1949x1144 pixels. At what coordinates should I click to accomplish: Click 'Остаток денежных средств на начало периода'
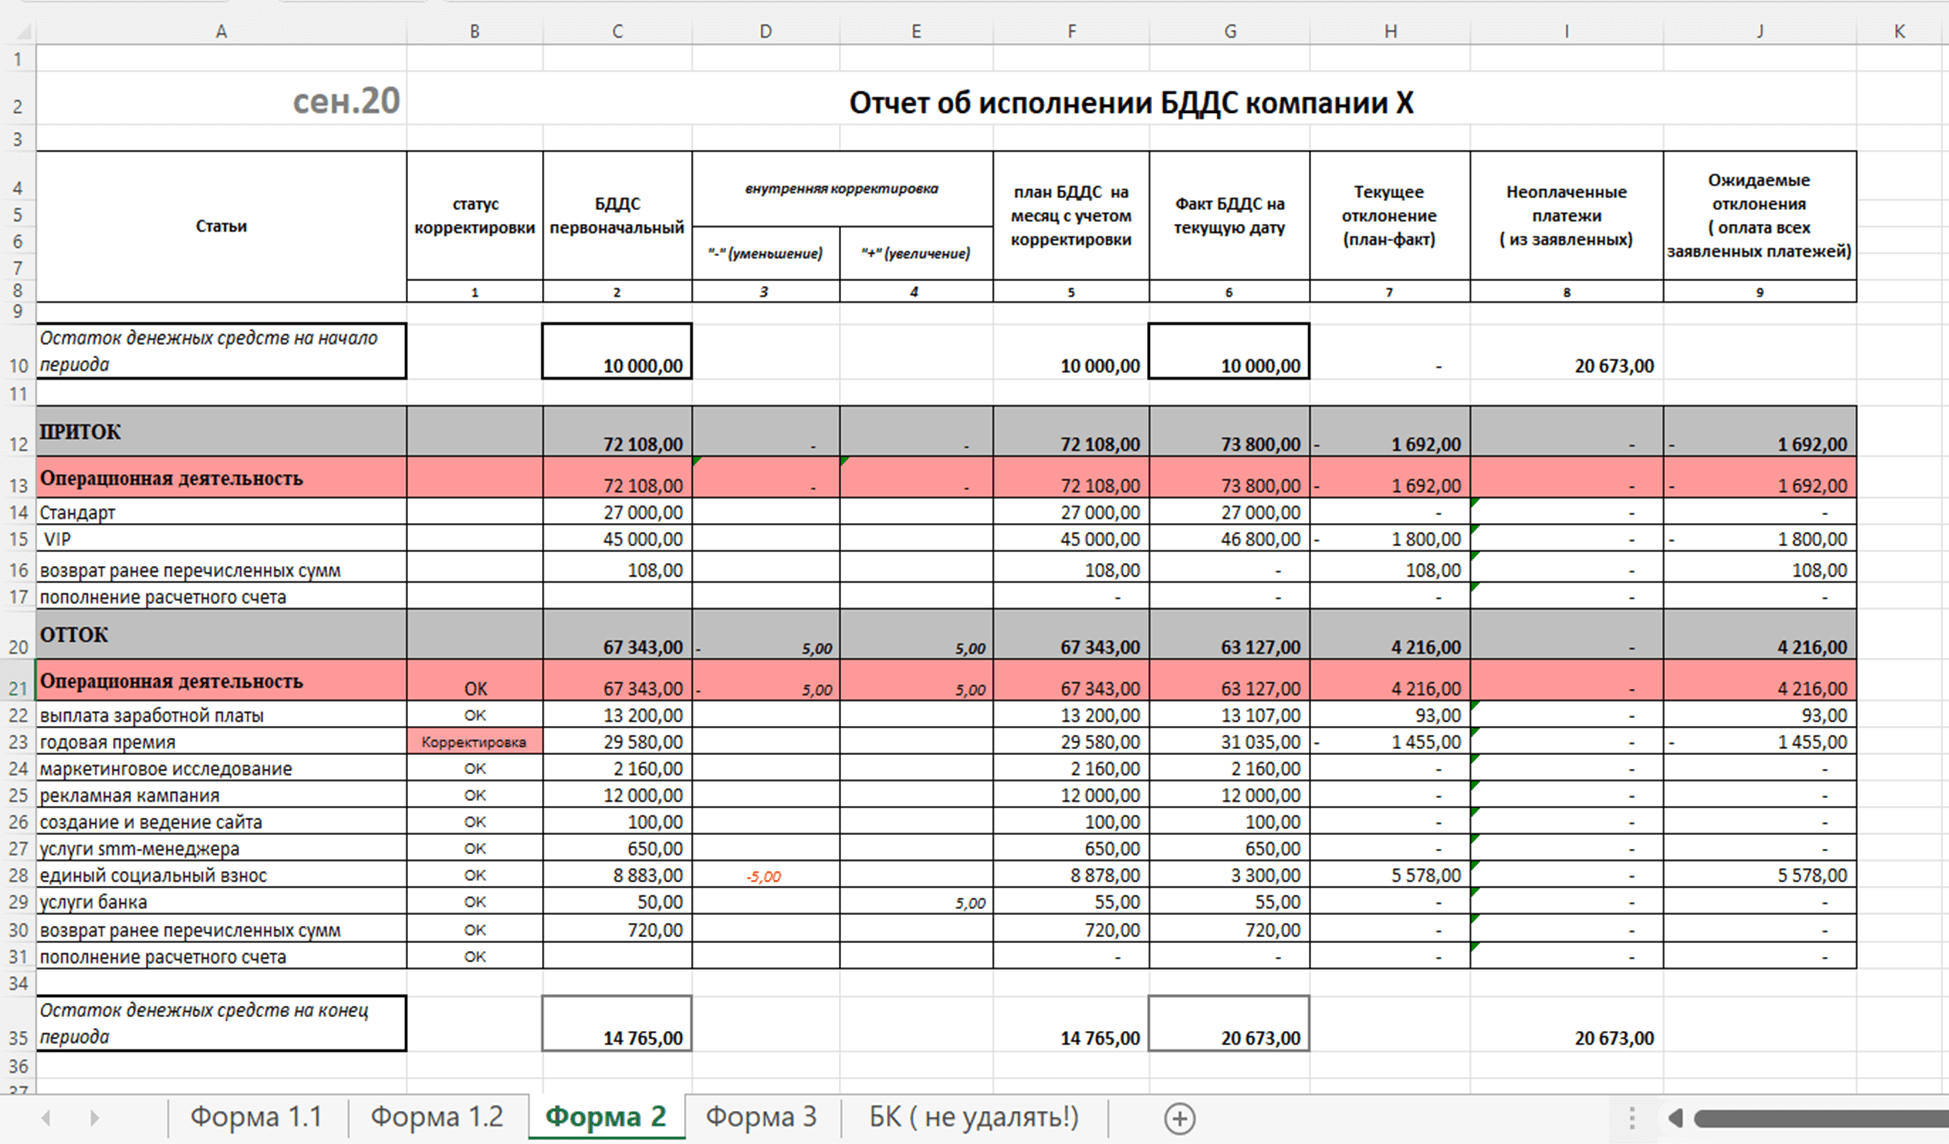tap(221, 351)
